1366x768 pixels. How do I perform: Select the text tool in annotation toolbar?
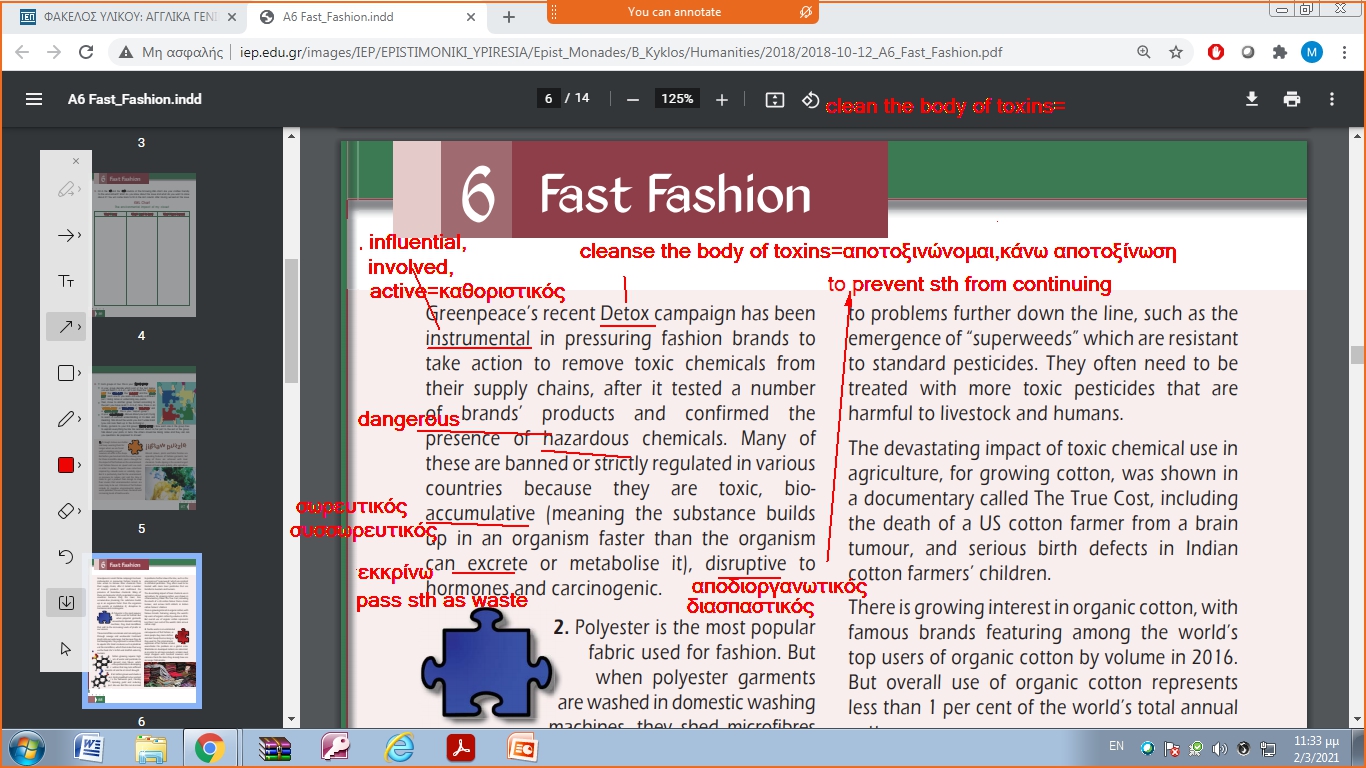(66, 281)
